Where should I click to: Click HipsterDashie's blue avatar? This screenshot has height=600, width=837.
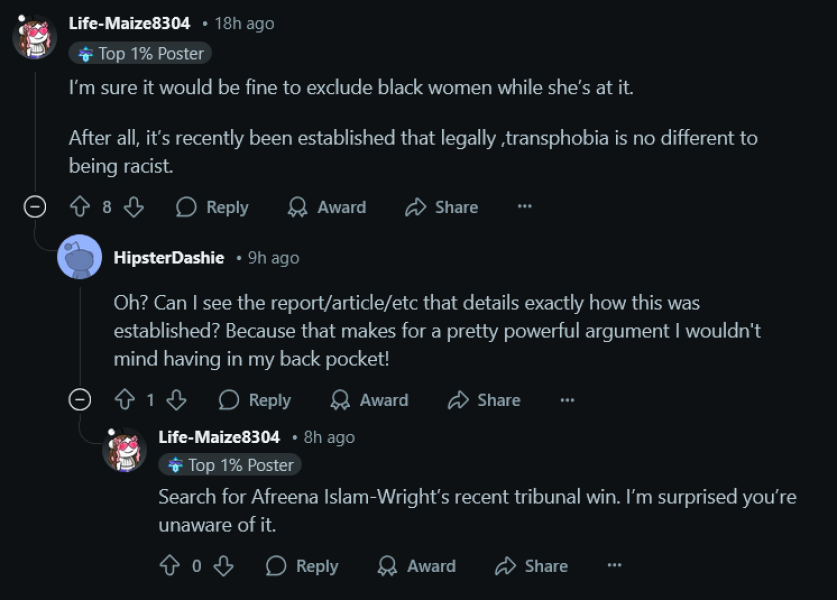pyautogui.click(x=80, y=257)
